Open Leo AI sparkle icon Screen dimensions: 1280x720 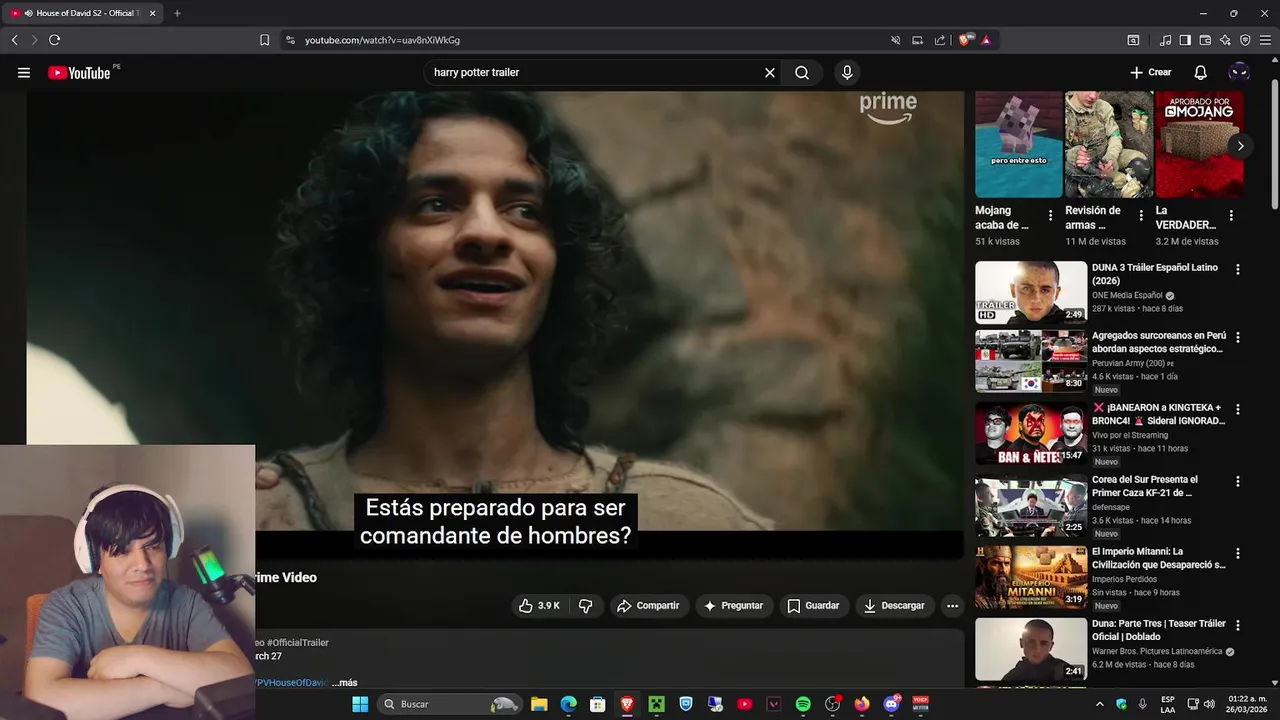(1225, 40)
